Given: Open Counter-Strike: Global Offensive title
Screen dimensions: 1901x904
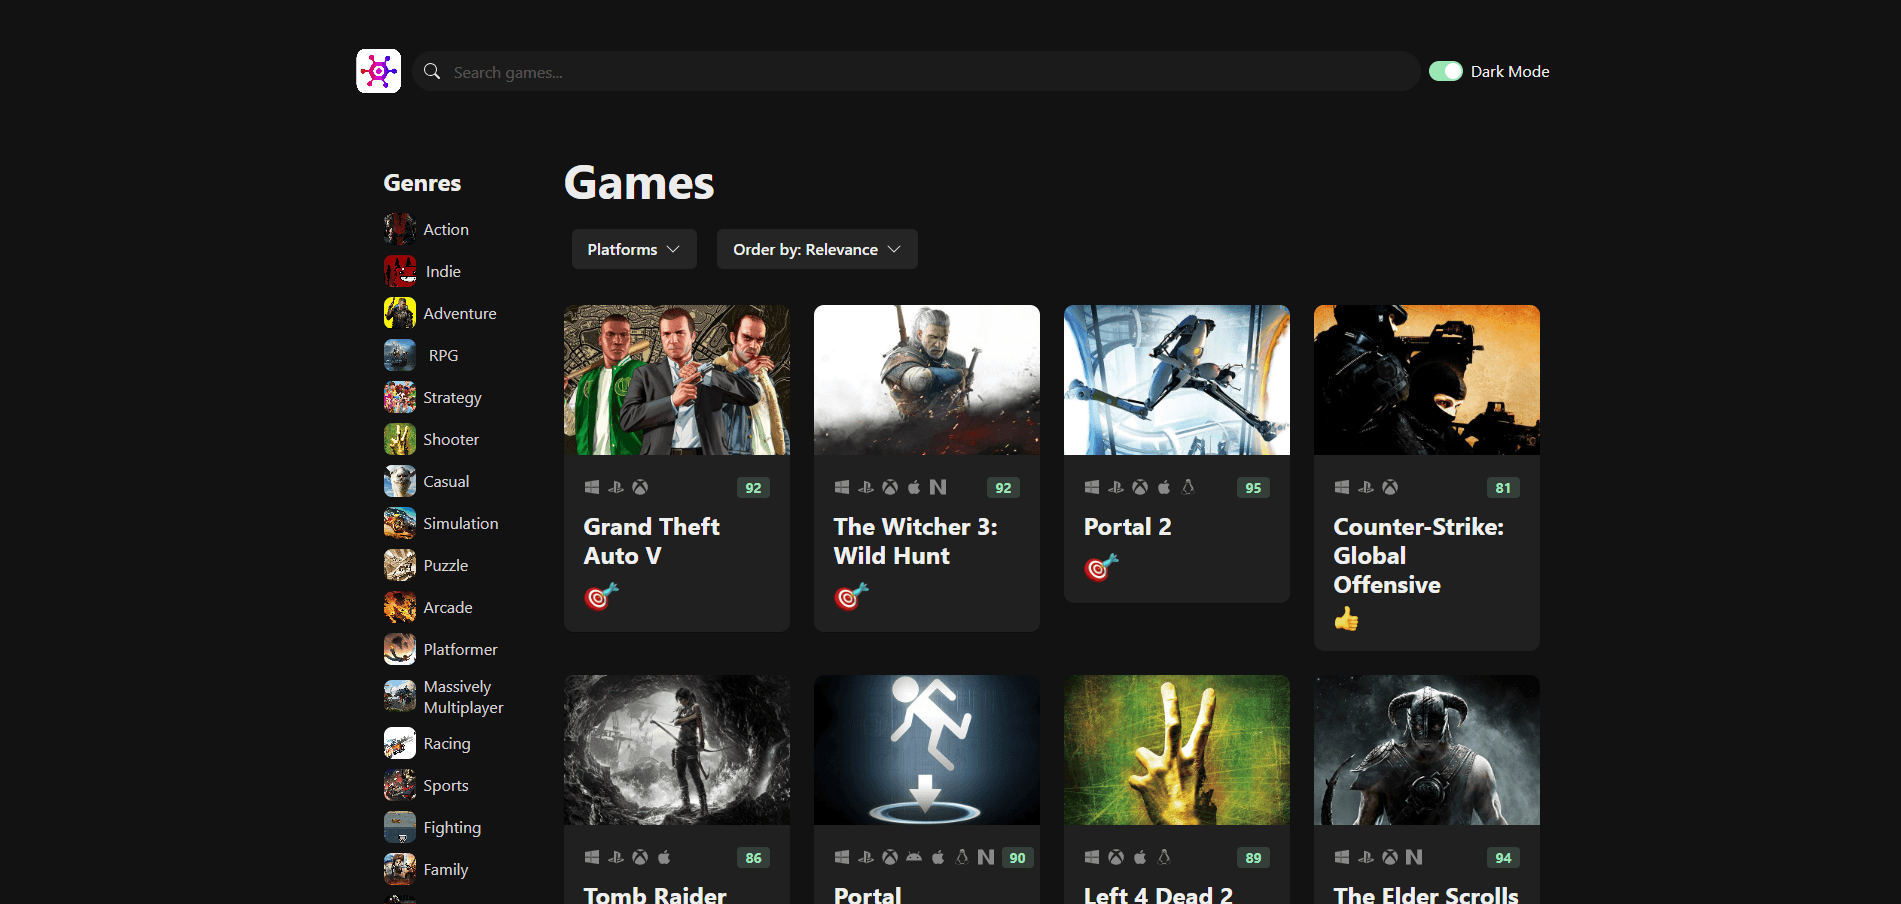Looking at the screenshot, I should 1418,556.
